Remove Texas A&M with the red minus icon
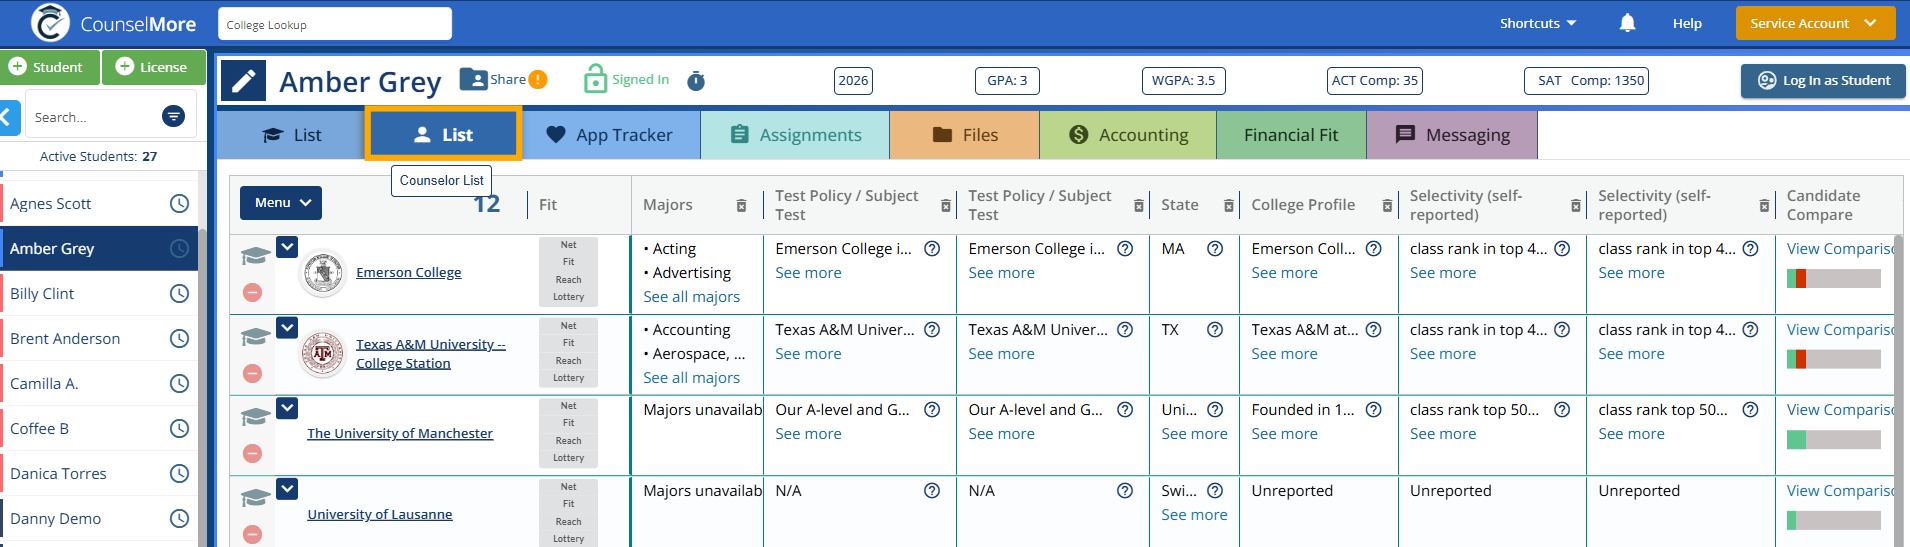Screen dimensions: 1910x547 pyautogui.click(x=253, y=373)
